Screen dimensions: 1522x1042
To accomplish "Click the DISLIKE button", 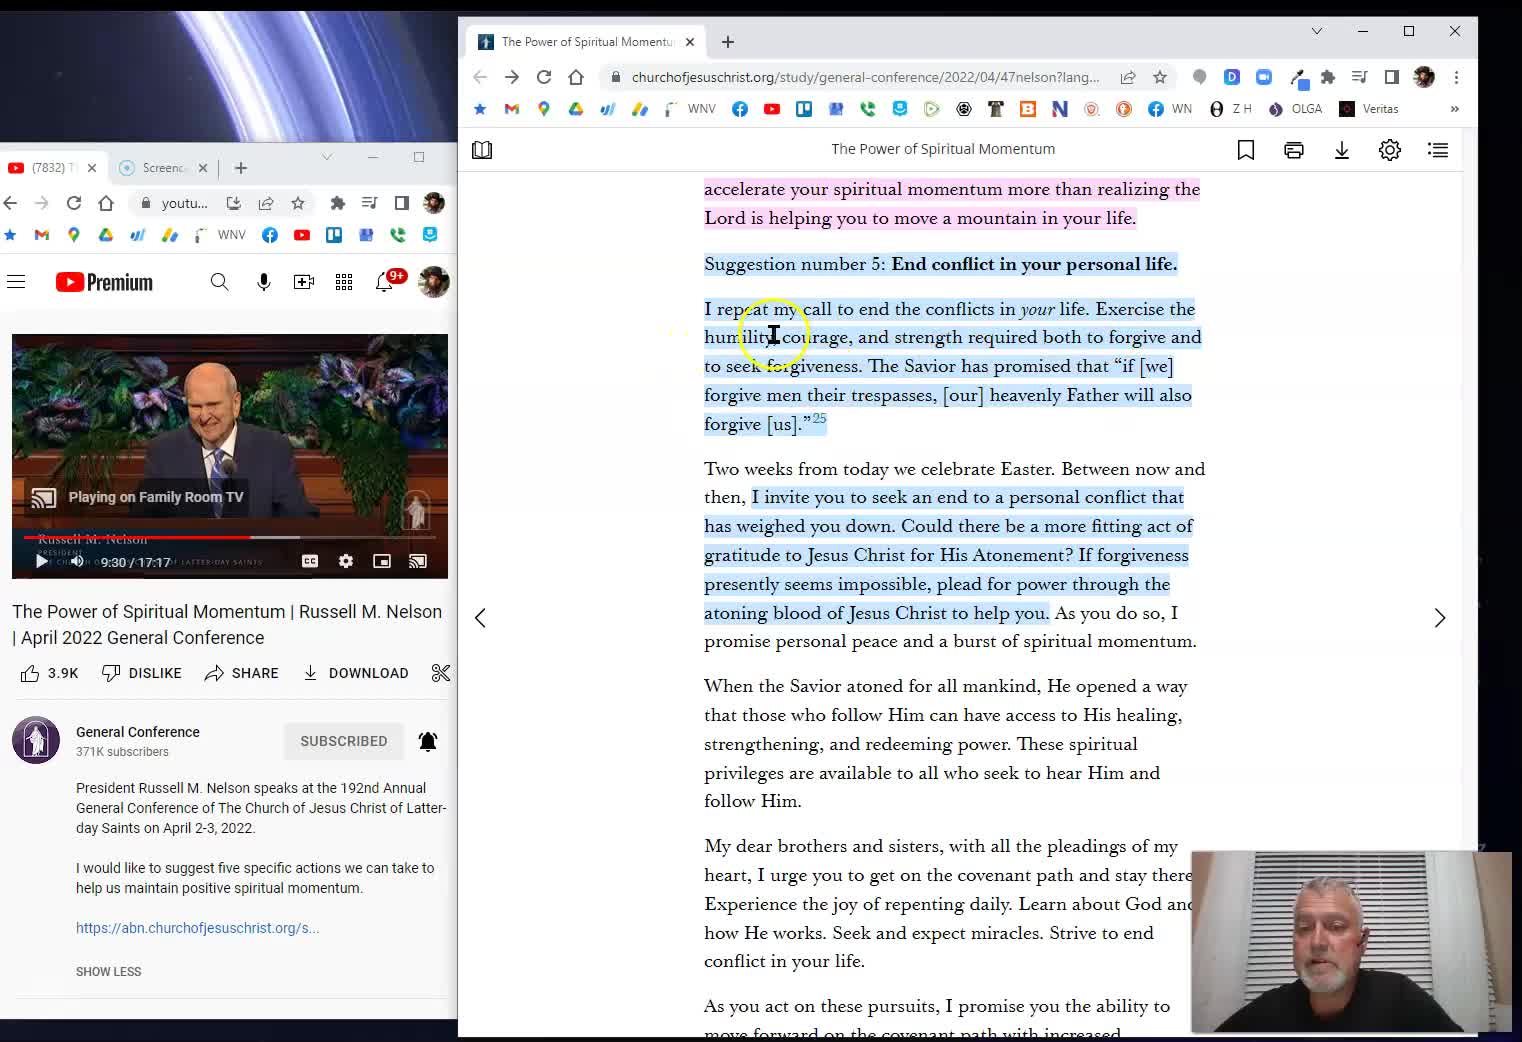I will 142,673.
